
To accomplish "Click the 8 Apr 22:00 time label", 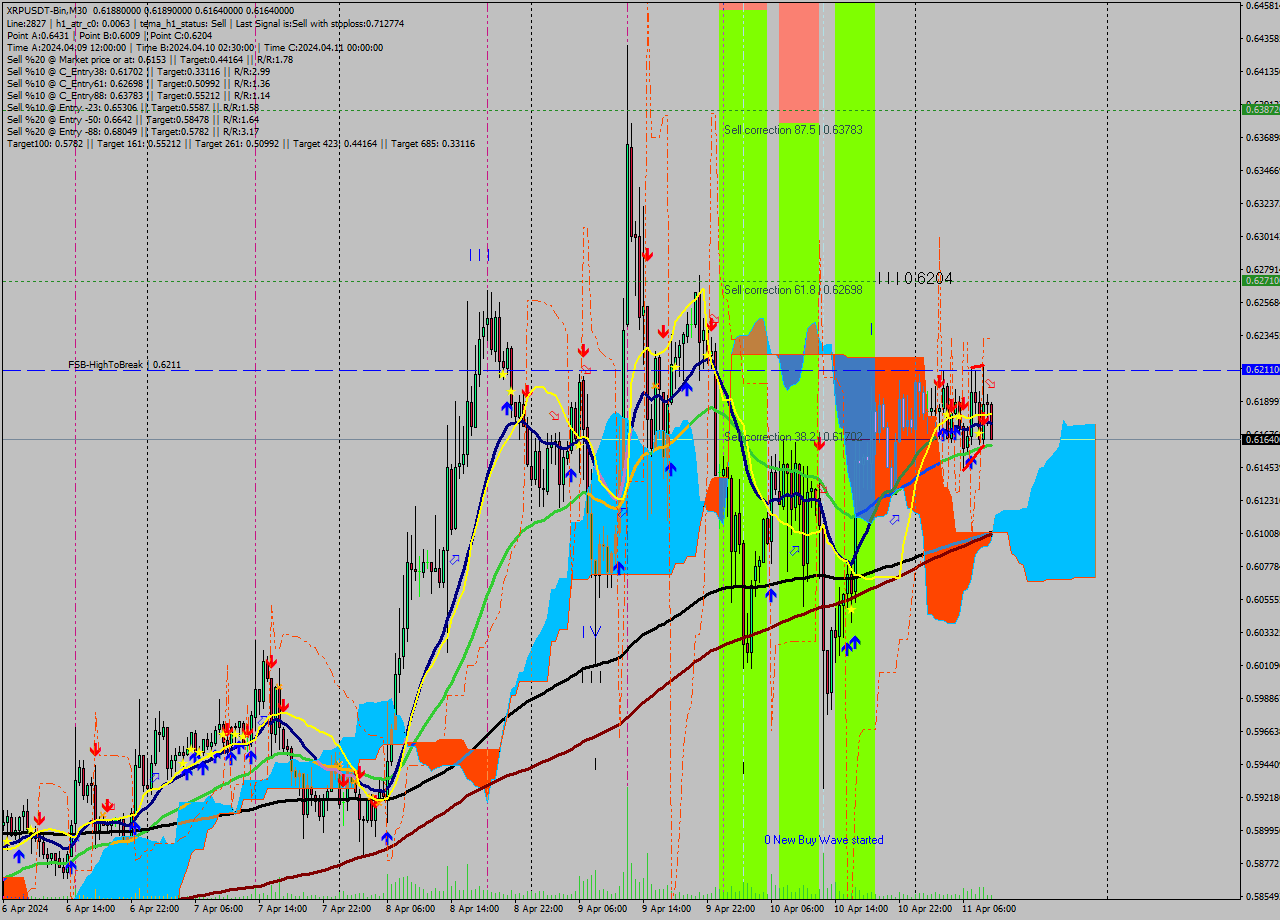I will (x=537, y=909).
